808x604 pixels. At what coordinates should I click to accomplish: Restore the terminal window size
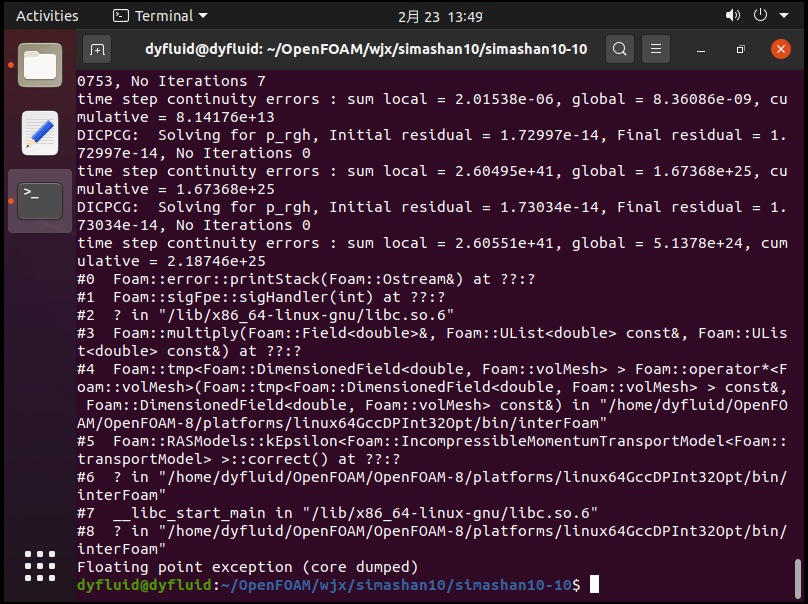pos(740,49)
